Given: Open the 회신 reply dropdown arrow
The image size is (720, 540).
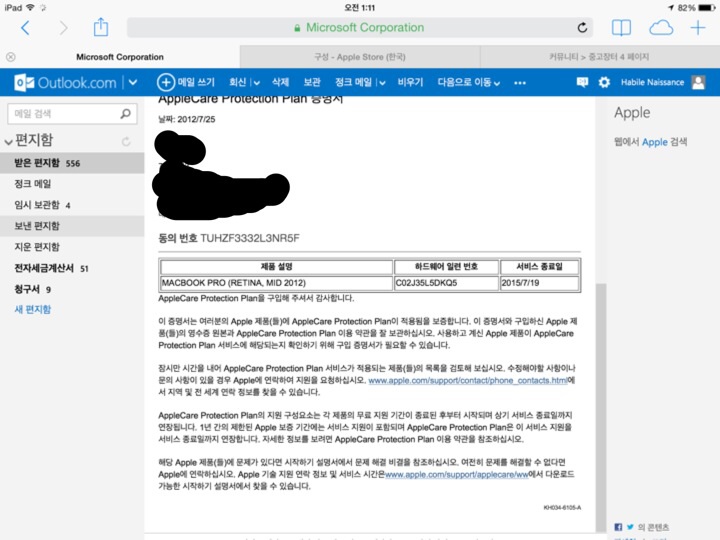Looking at the screenshot, I should pyautogui.click(x=257, y=83).
